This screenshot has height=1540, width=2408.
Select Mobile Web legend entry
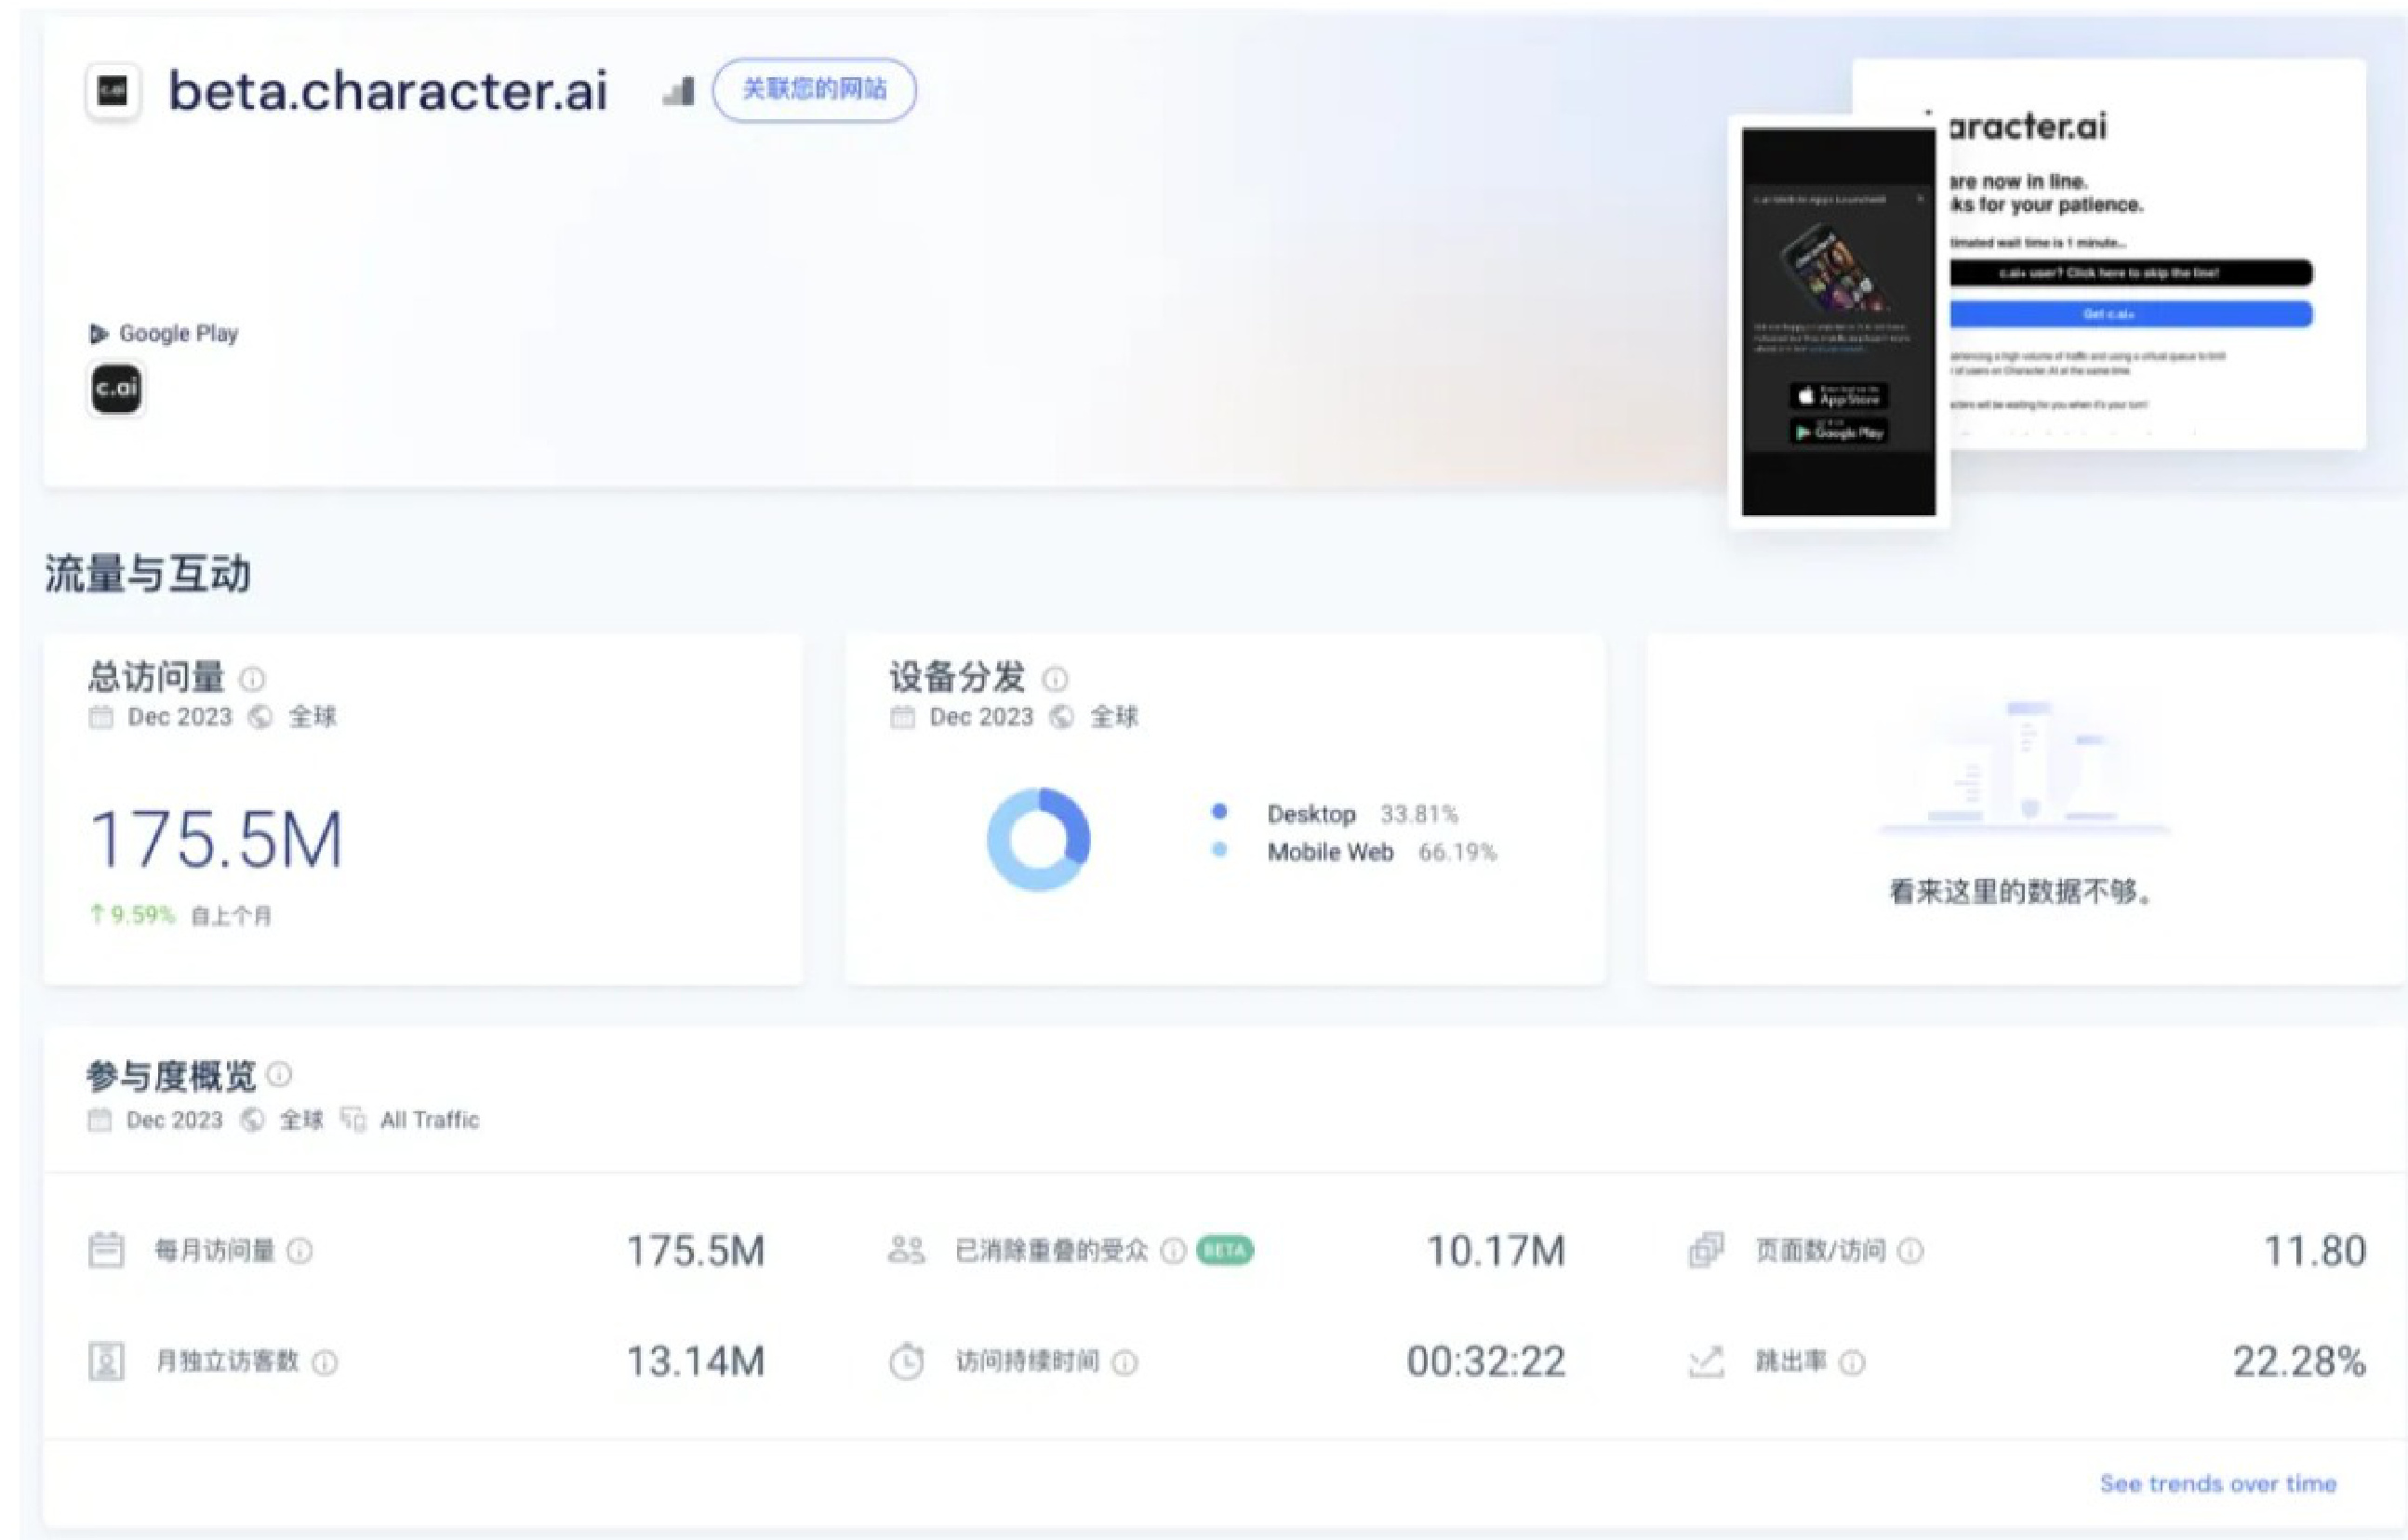pos(1329,852)
